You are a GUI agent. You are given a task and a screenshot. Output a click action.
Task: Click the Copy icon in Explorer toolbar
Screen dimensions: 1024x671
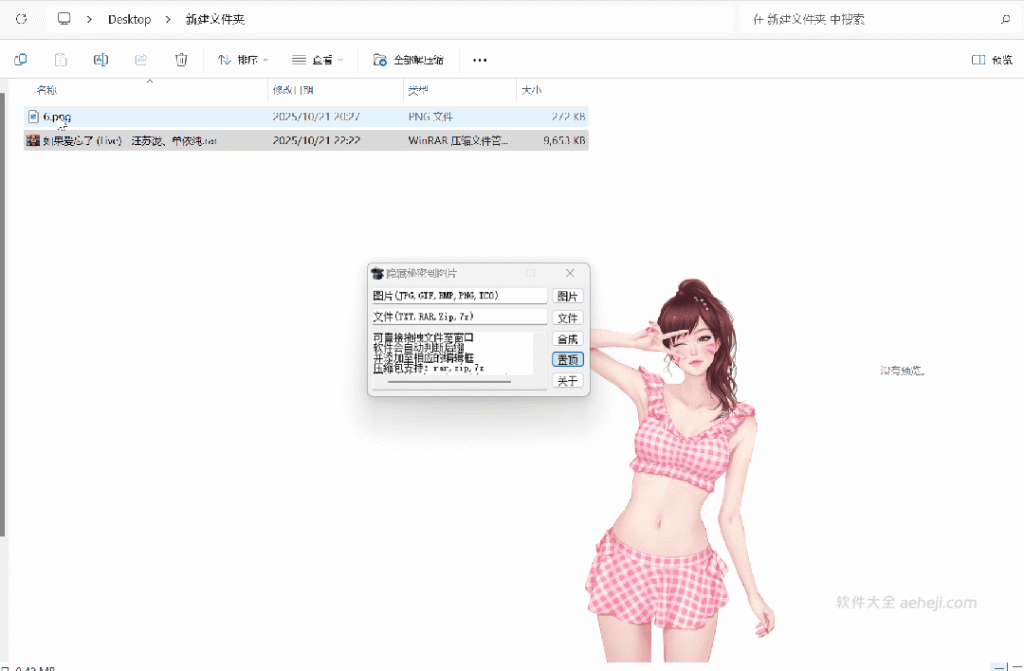pos(60,59)
